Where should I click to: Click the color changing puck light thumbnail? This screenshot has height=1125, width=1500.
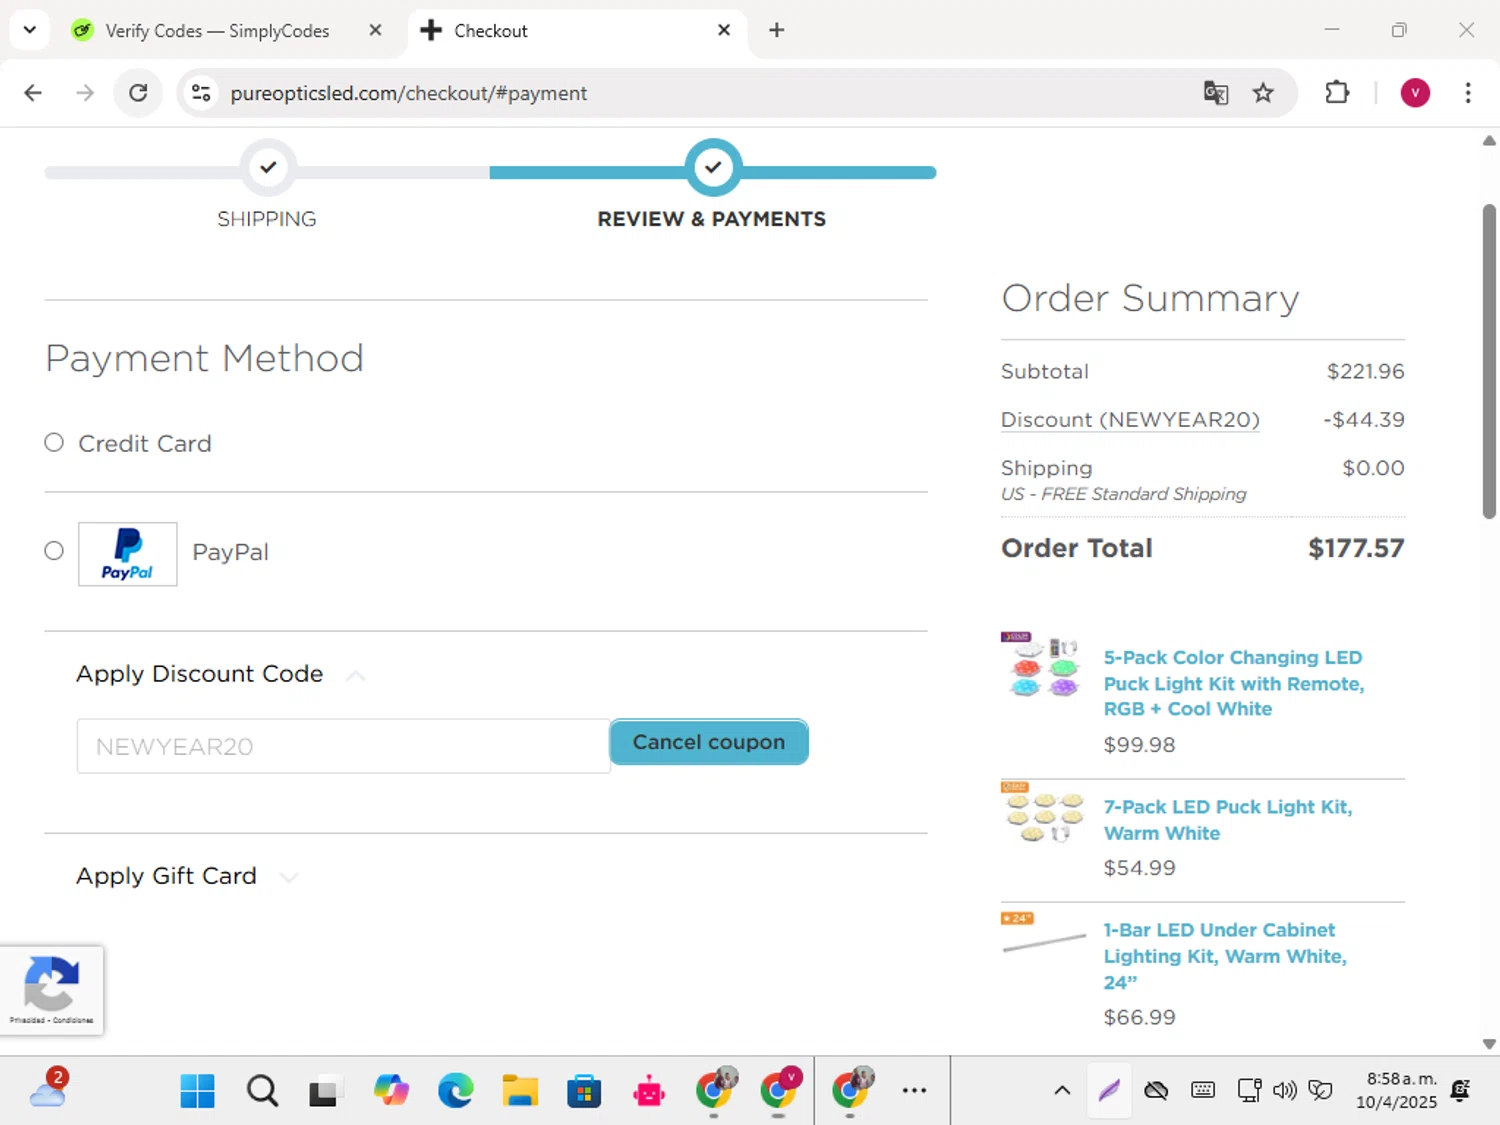click(1041, 664)
